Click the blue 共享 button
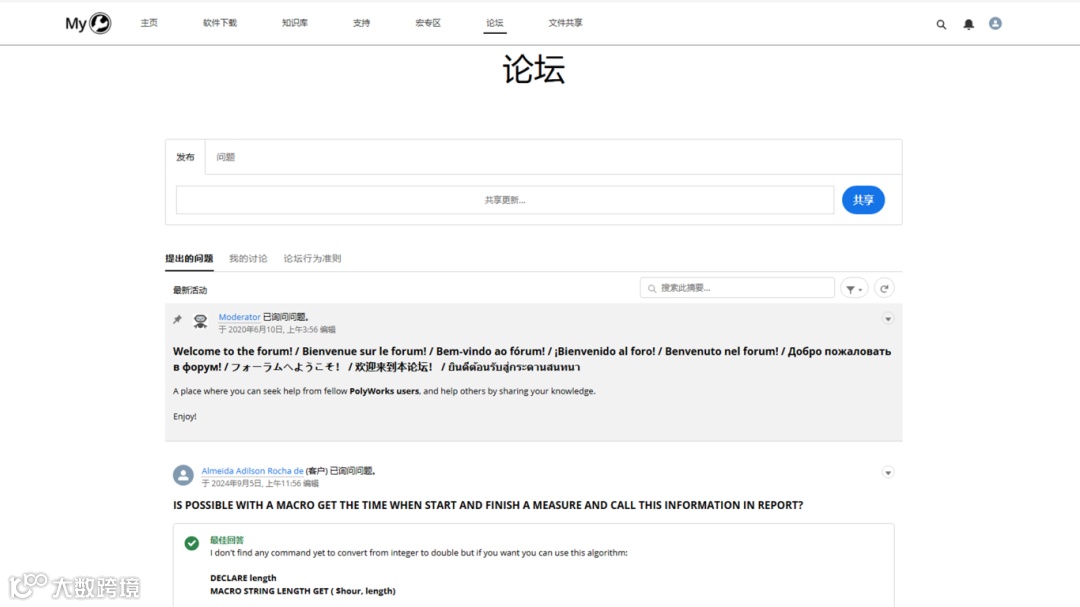 pos(863,200)
